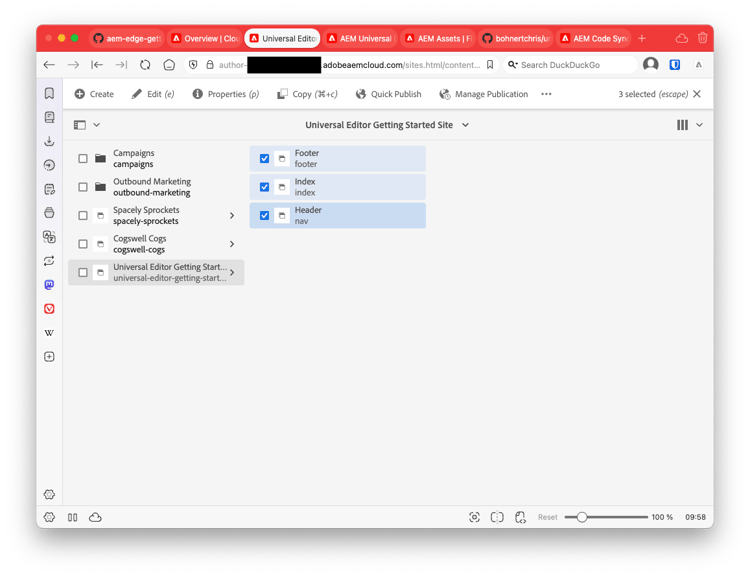Uncheck the Header nav checkbox

click(x=264, y=215)
